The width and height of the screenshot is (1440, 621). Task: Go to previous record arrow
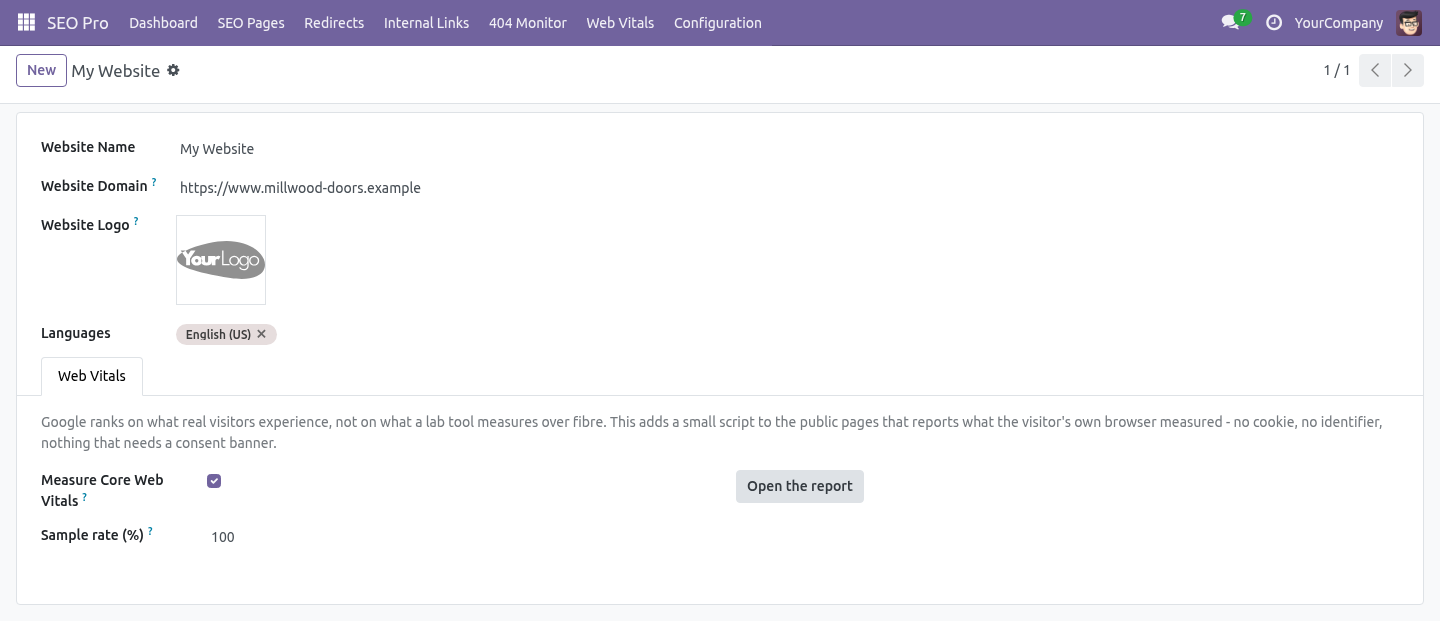pos(1375,70)
